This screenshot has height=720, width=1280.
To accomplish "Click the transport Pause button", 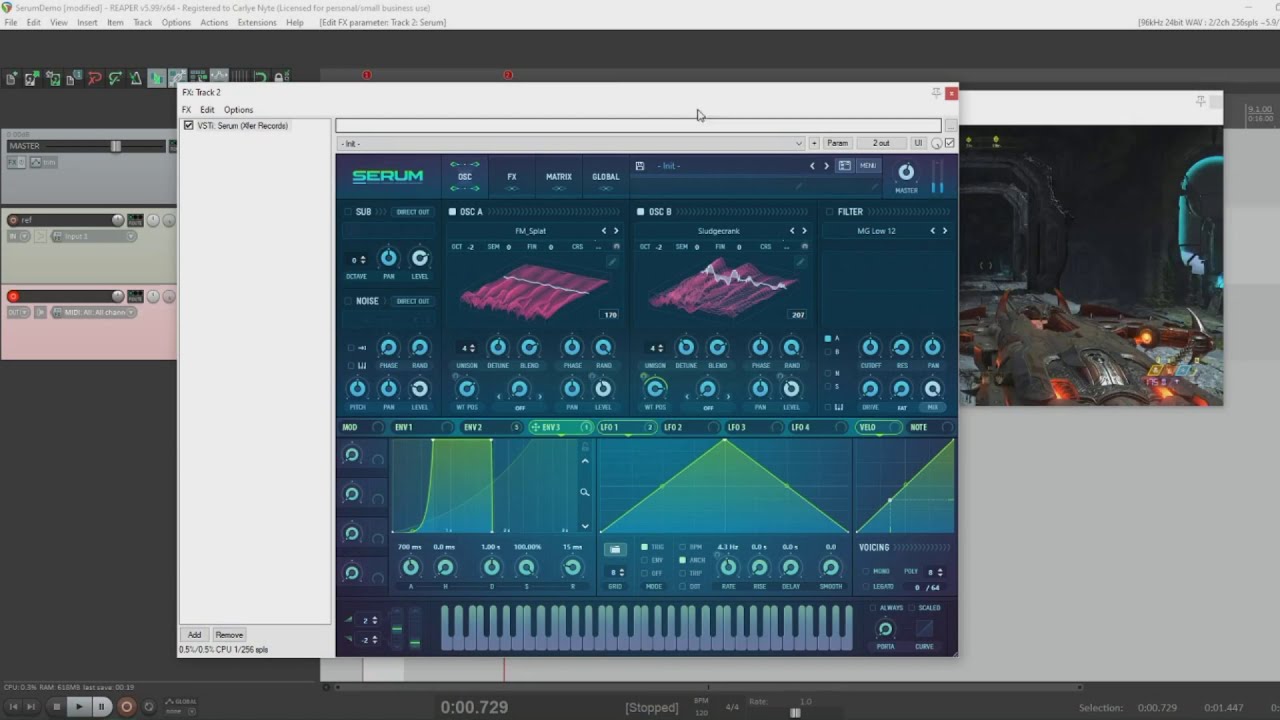I will pyautogui.click(x=101, y=707).
